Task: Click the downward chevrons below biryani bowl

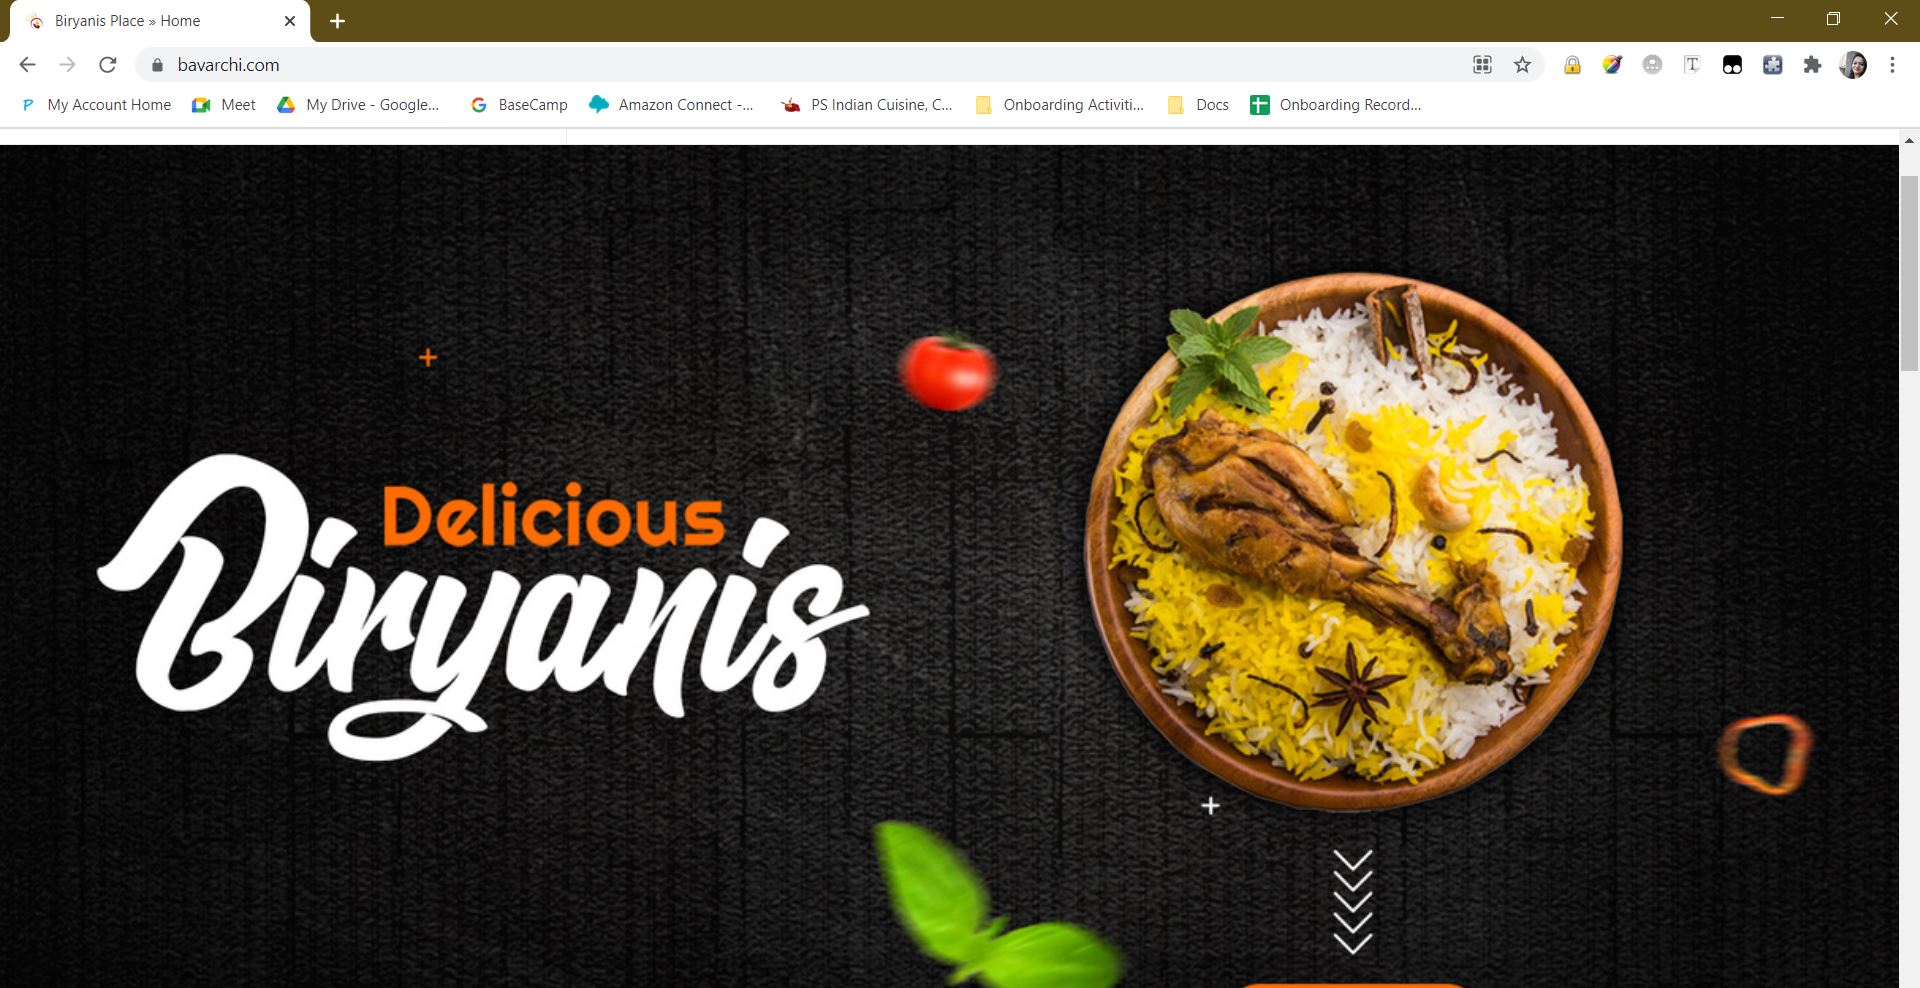Action: click(1352, 902)
